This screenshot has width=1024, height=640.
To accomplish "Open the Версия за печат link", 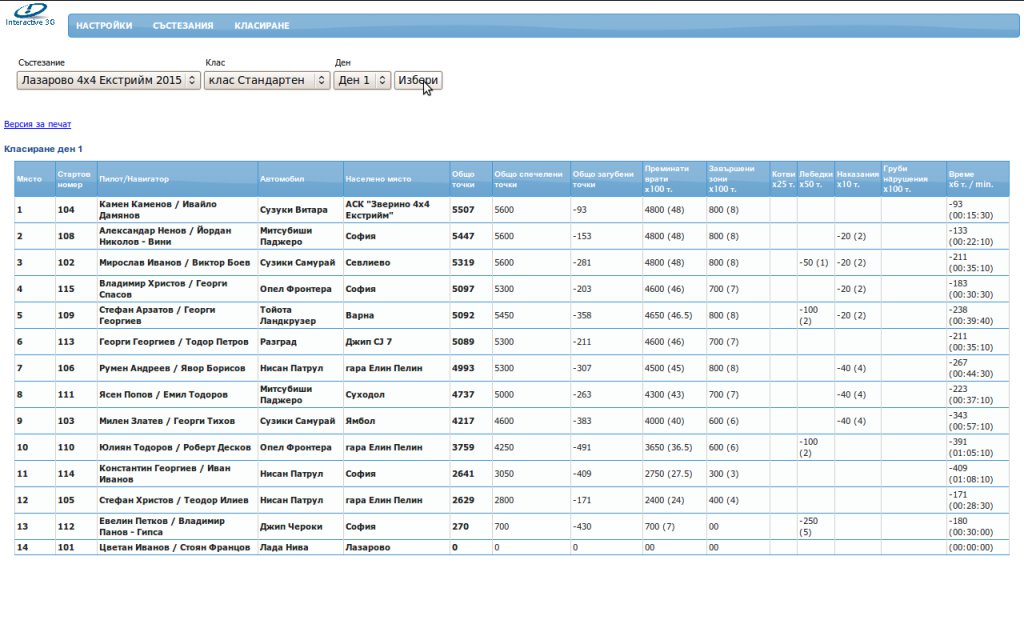I will (x=38, y=125).
